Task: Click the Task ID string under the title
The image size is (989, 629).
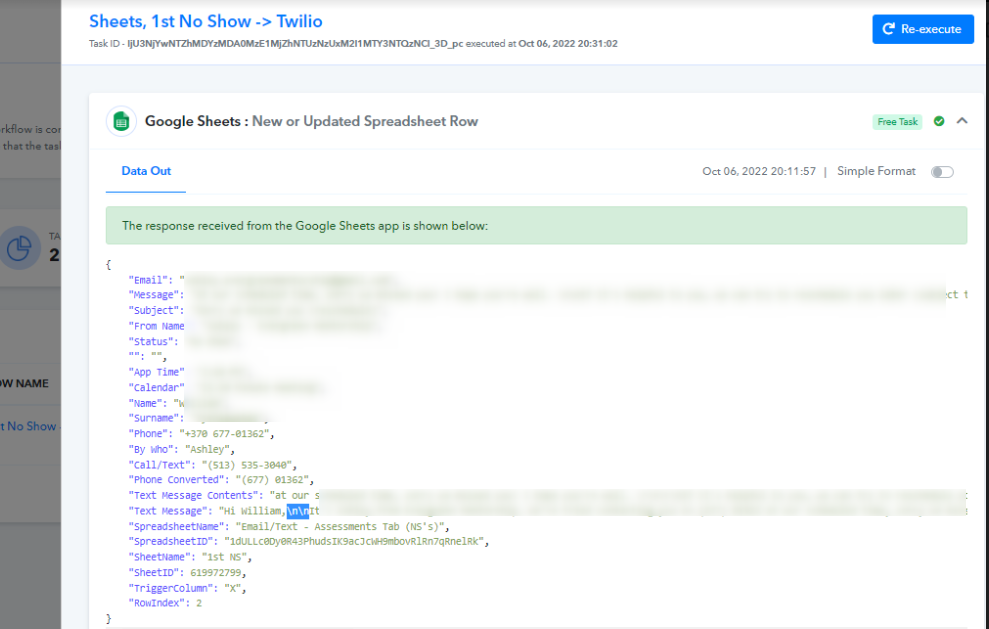Action: (295, 44)
